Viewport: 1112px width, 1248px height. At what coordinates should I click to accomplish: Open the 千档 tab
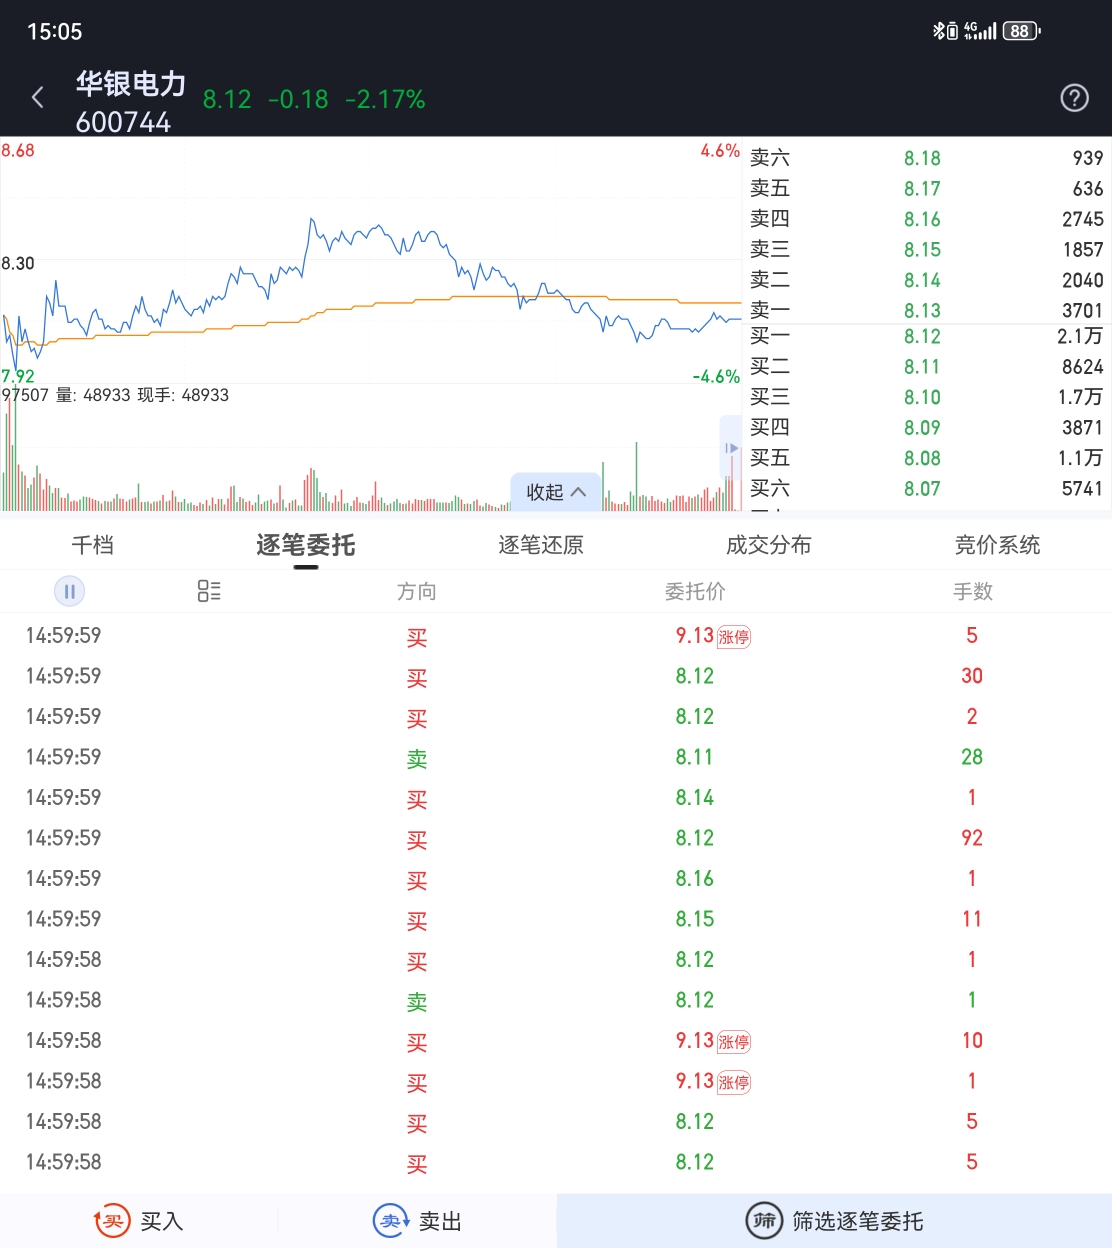(x=93, y=545)
